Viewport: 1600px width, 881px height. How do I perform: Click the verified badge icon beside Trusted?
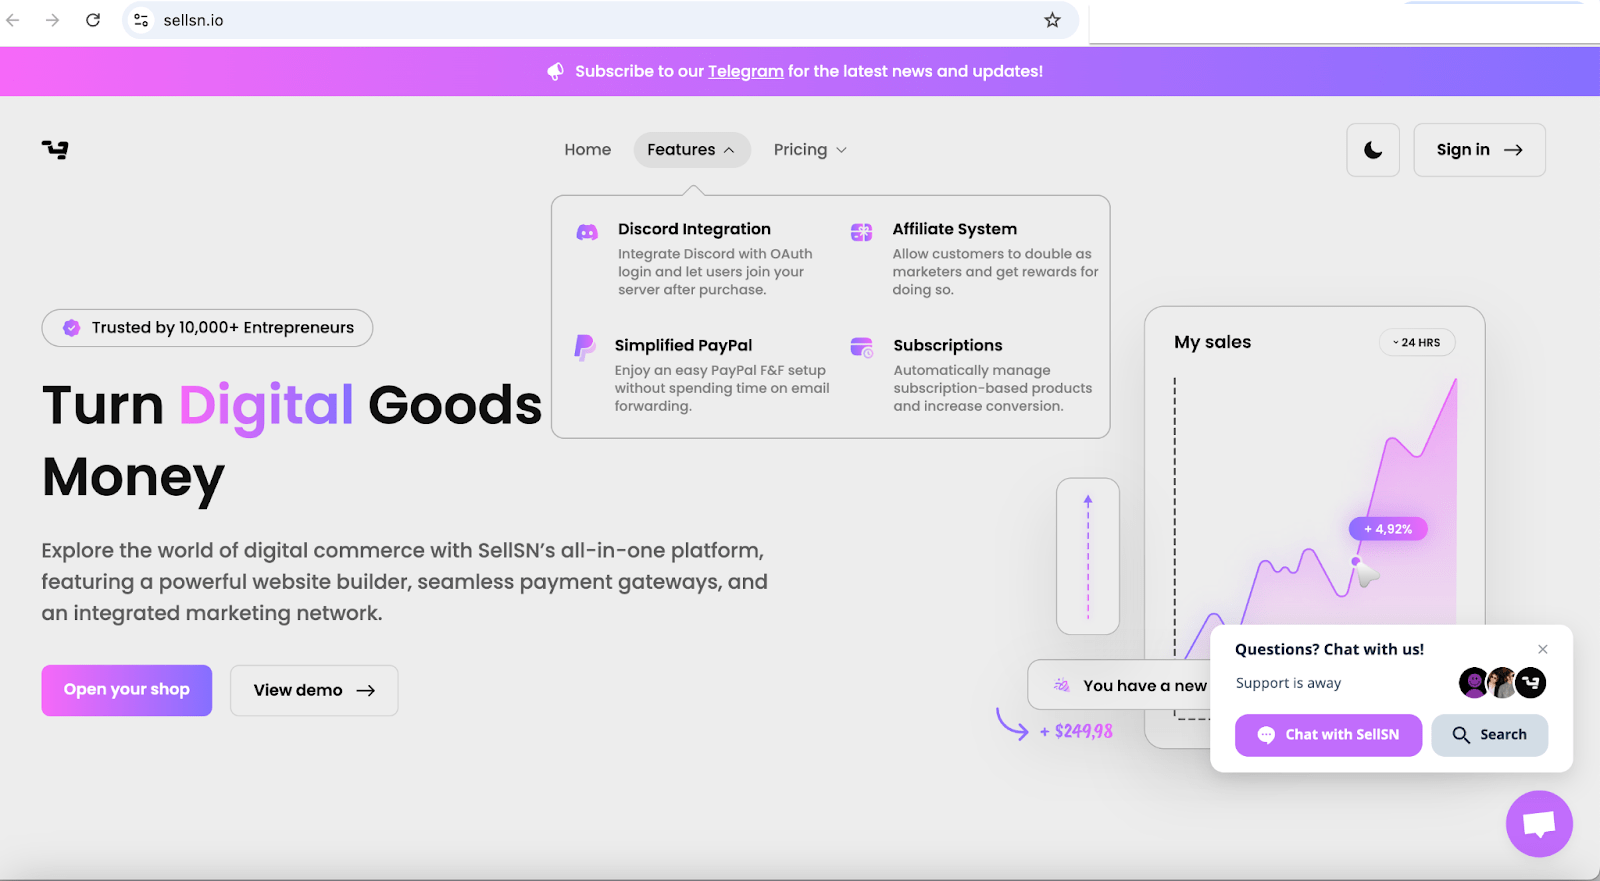pos(71,328)
